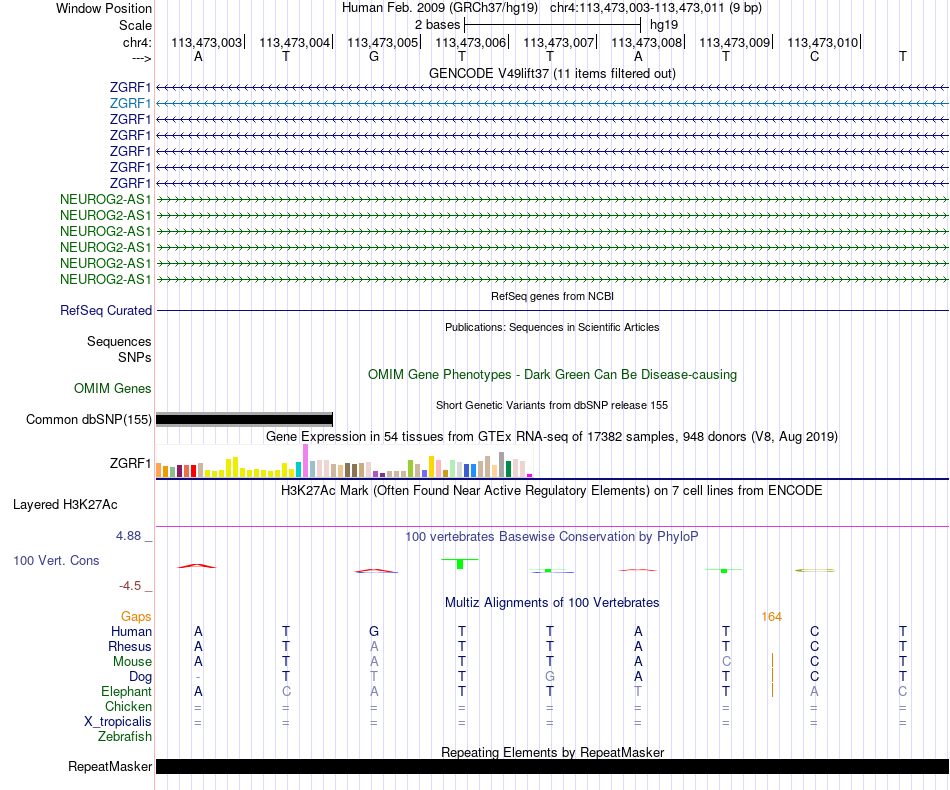Click 'Multiz Alignments of 100 Vertebrates' title
Viewport: 950px width, 790px height.
pos(552,602)
